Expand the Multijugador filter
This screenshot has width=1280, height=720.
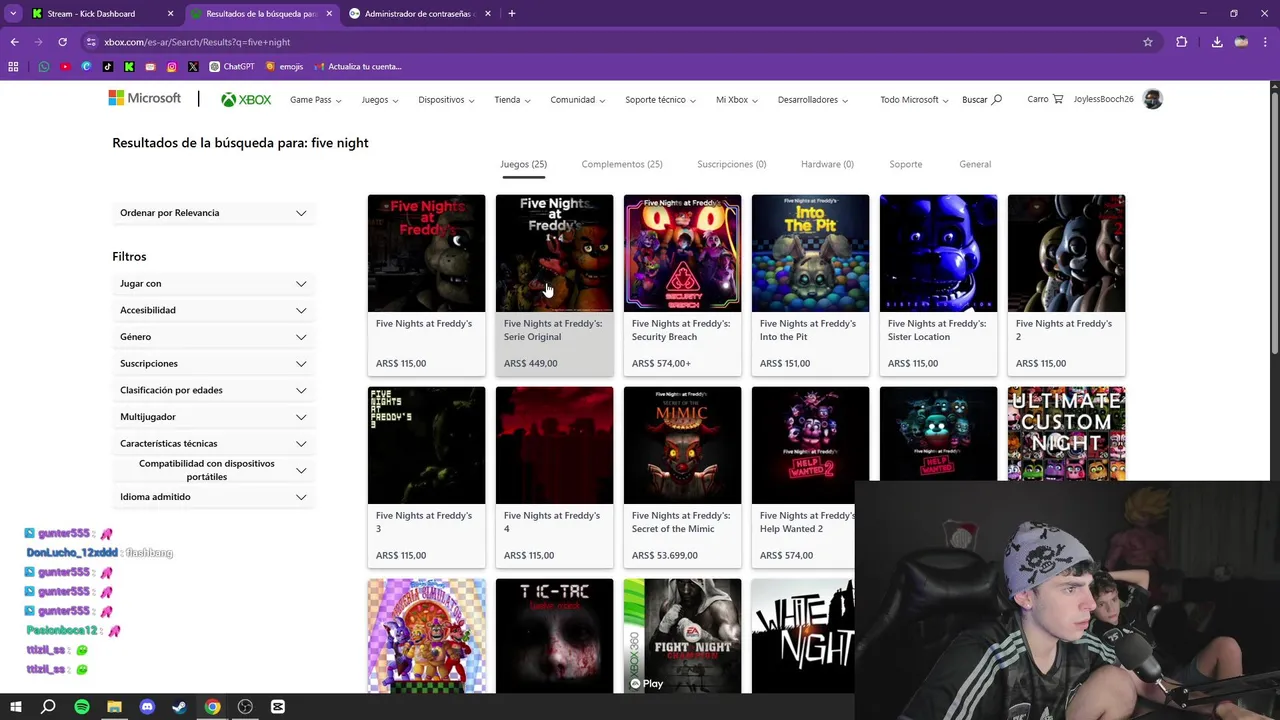213,417
